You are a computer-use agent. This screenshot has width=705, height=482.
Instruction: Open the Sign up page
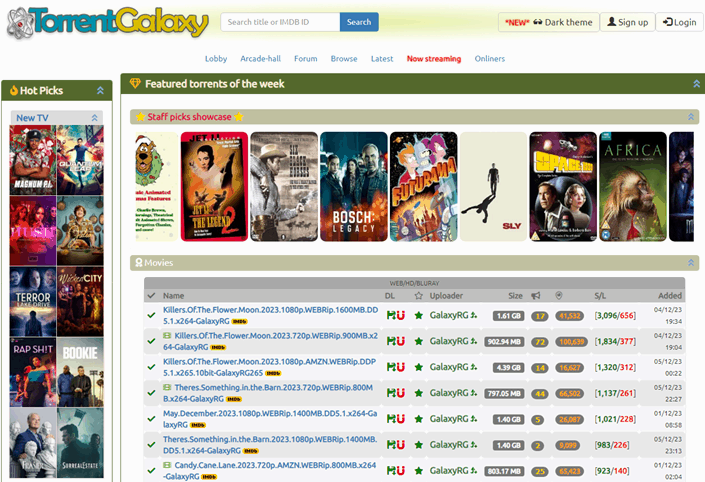[628, 22]
